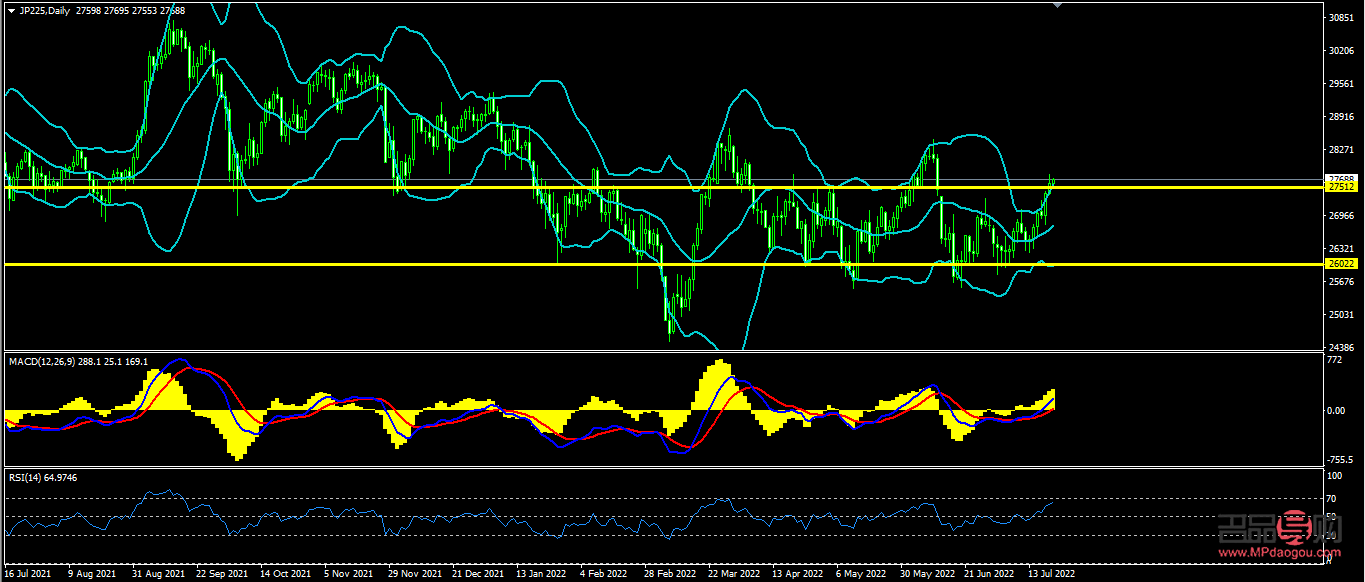The height and width of the screenshot is (582, 1365).
Task: Click the triangle beside JP225,Daily label
Action: tap(11, 10)
